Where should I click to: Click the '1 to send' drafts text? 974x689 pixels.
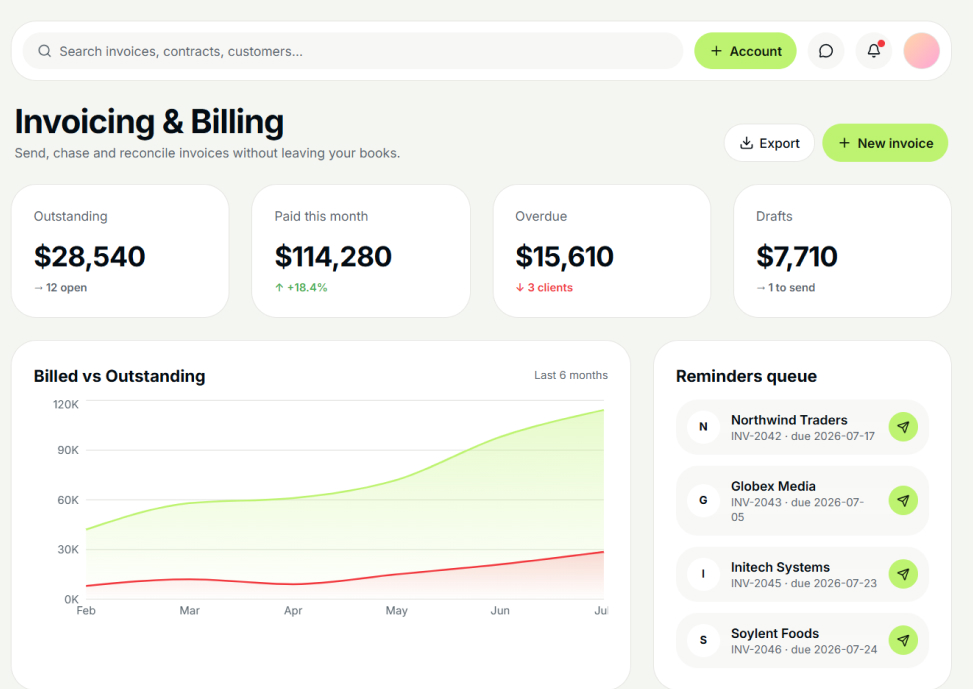[791, 288]
